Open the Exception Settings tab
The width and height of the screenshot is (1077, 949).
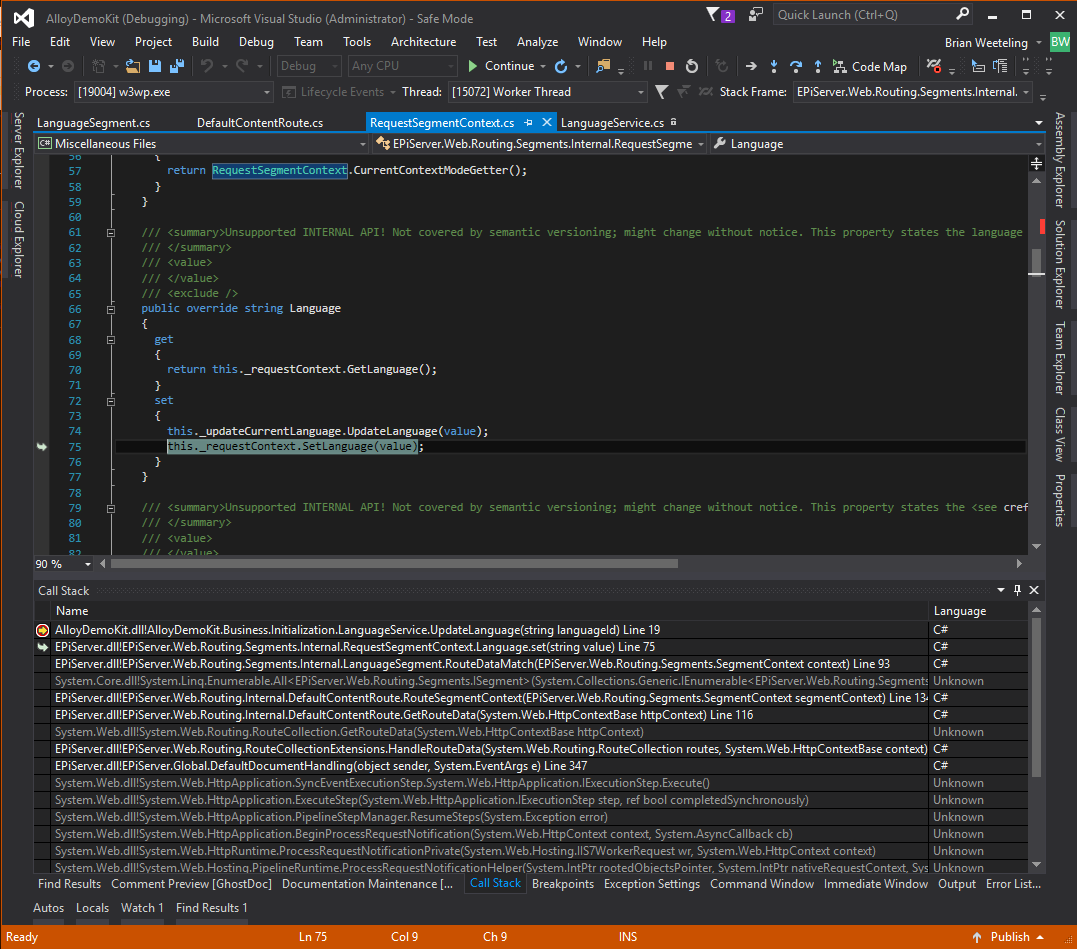pyautogui.click(x=652, y=884)
